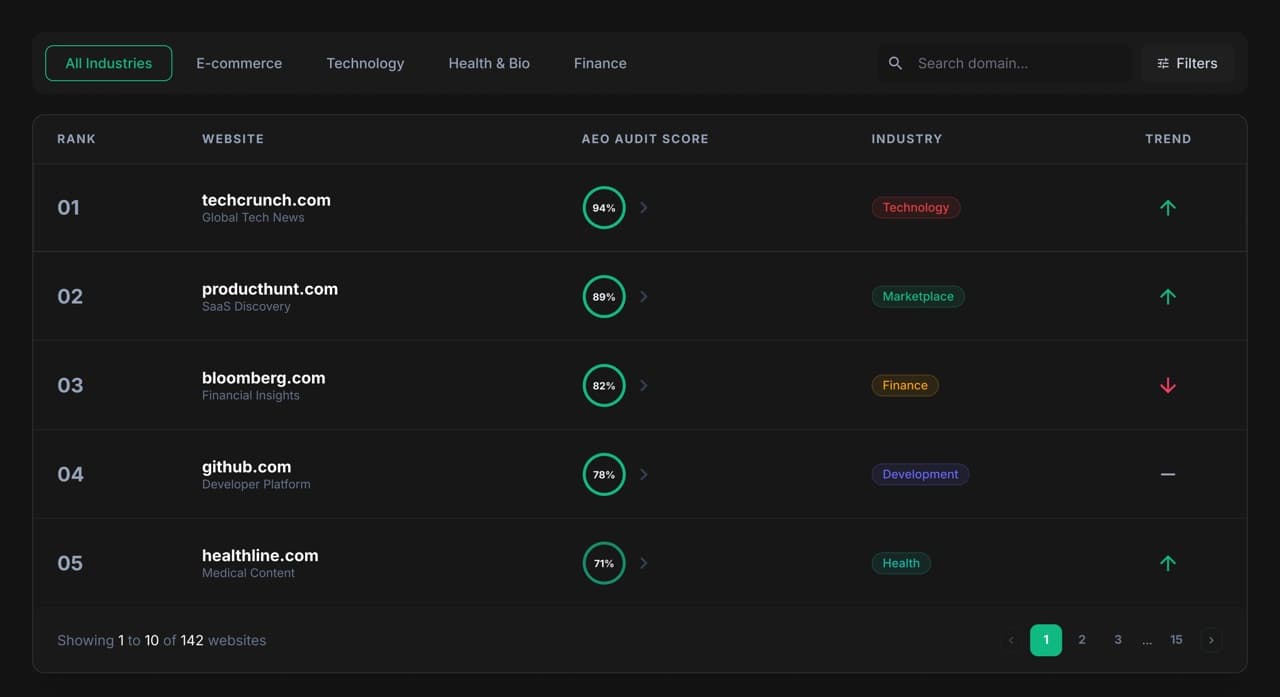Select the Health & Bio filter tab
Viewport: 1280px width, 697px height.
pyautogui.click(x=489, y=62)
